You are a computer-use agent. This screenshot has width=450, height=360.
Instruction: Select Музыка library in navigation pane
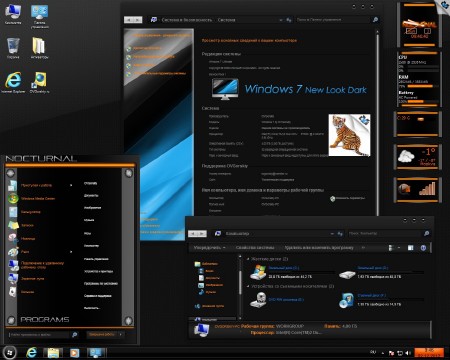click(x=207, y=292)
